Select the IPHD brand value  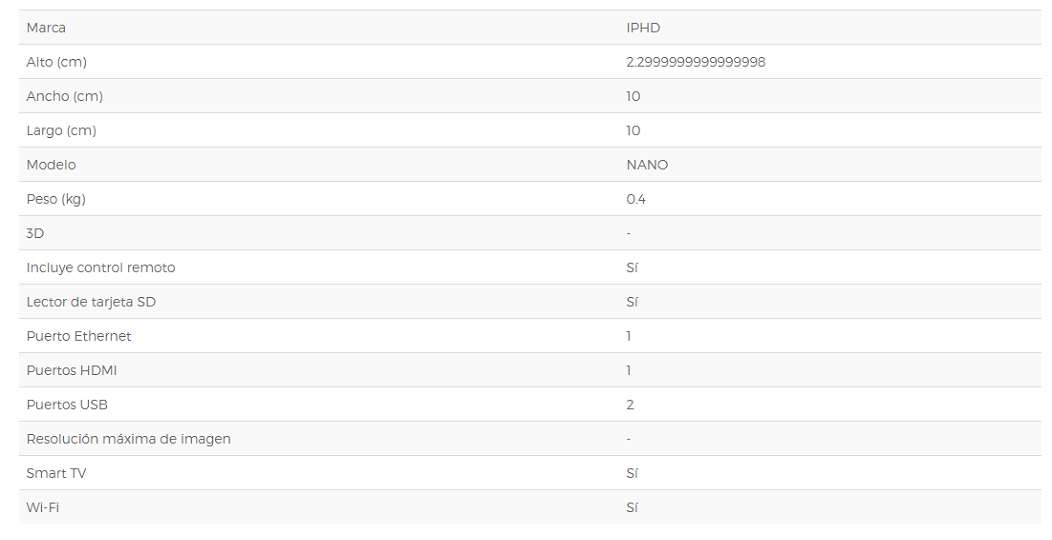pos(643,28)
